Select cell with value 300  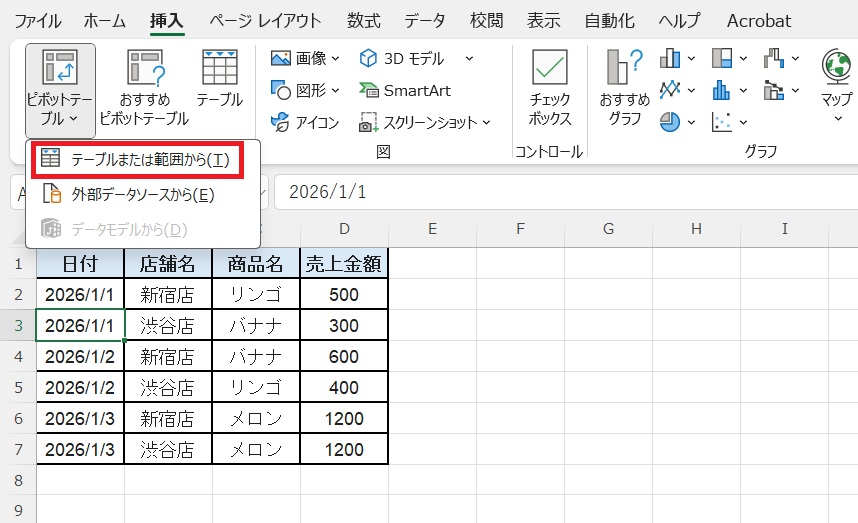(344, 326)
